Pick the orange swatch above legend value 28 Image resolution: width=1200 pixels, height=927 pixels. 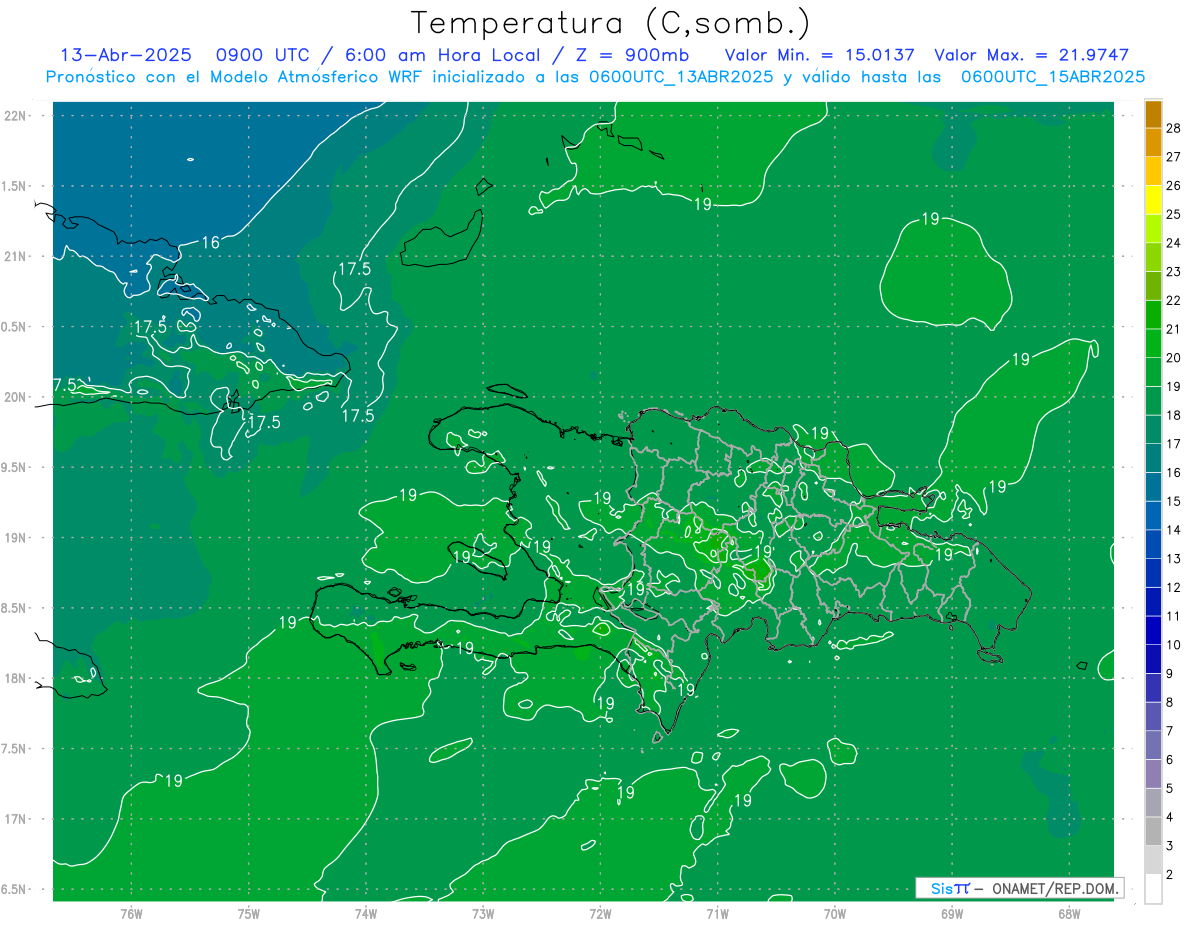[1153, 114]
